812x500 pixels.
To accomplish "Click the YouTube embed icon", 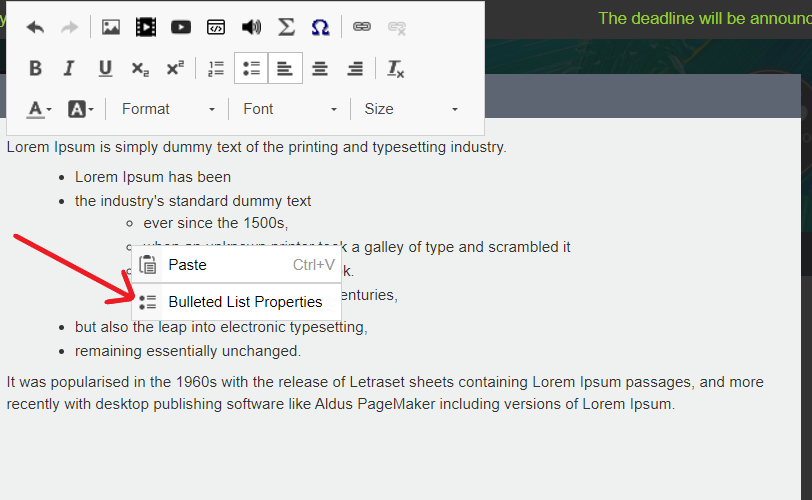I will pos(181,27).
